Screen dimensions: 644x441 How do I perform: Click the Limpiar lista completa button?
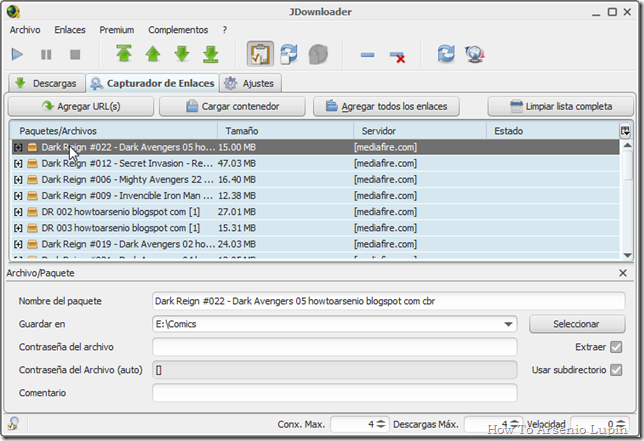(x=561, y=106)
